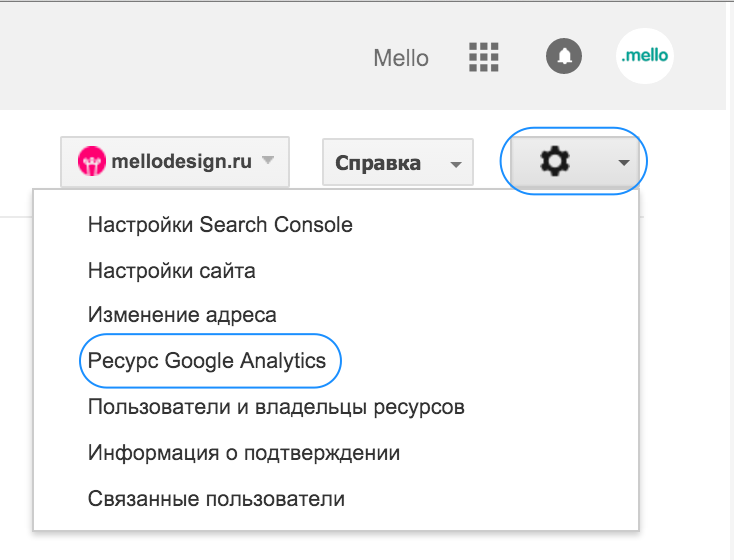Expand the Справка dropdown arrow
The image size is (734, 560).
pyautogui.click(x=456, y=163)
